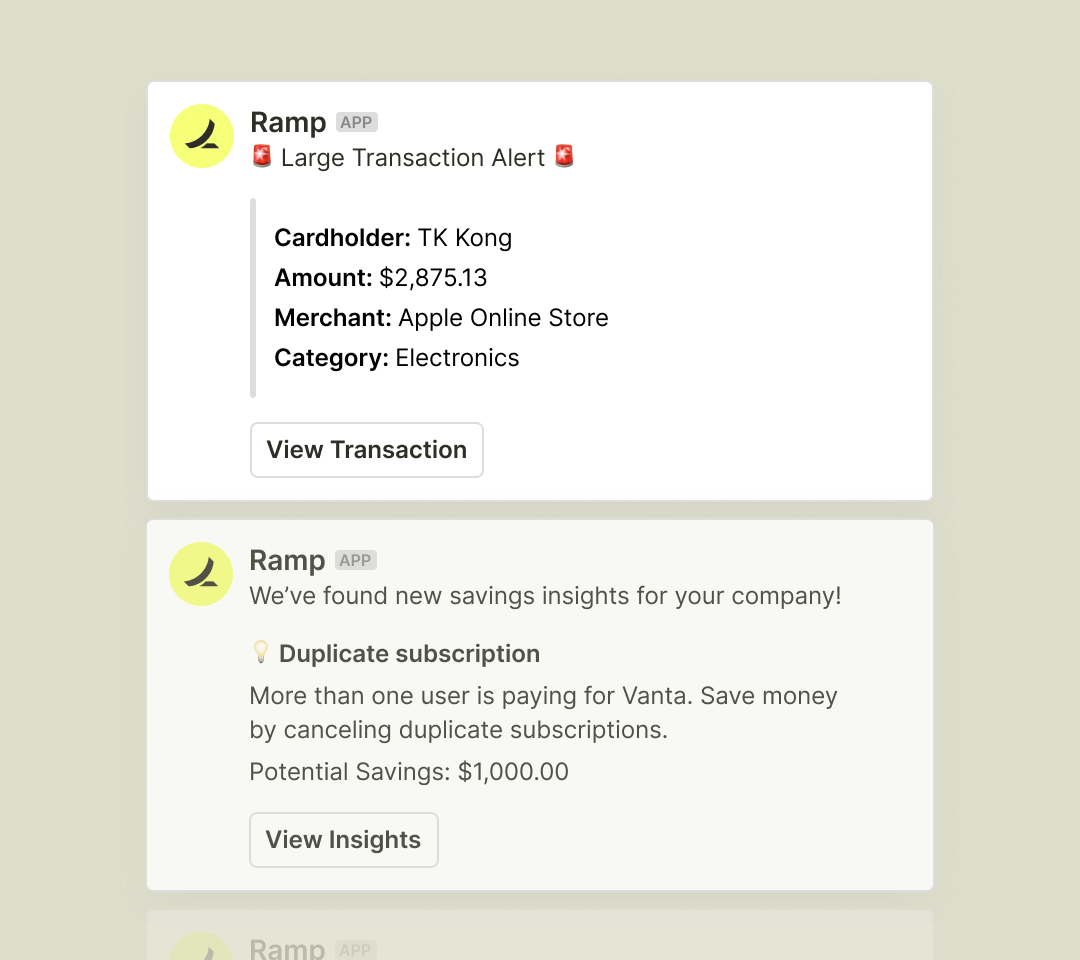The height and width of the screenshot is (960, 1080).
Task: Click the partially visible Ramp avatar at the bottom
Action: tap(201, 946)
